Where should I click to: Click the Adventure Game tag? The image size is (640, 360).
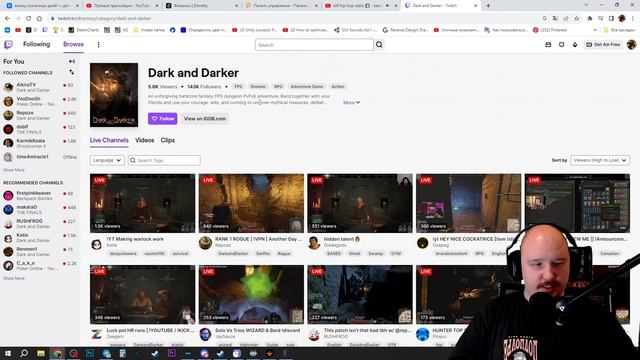click(x=307, y=87)
